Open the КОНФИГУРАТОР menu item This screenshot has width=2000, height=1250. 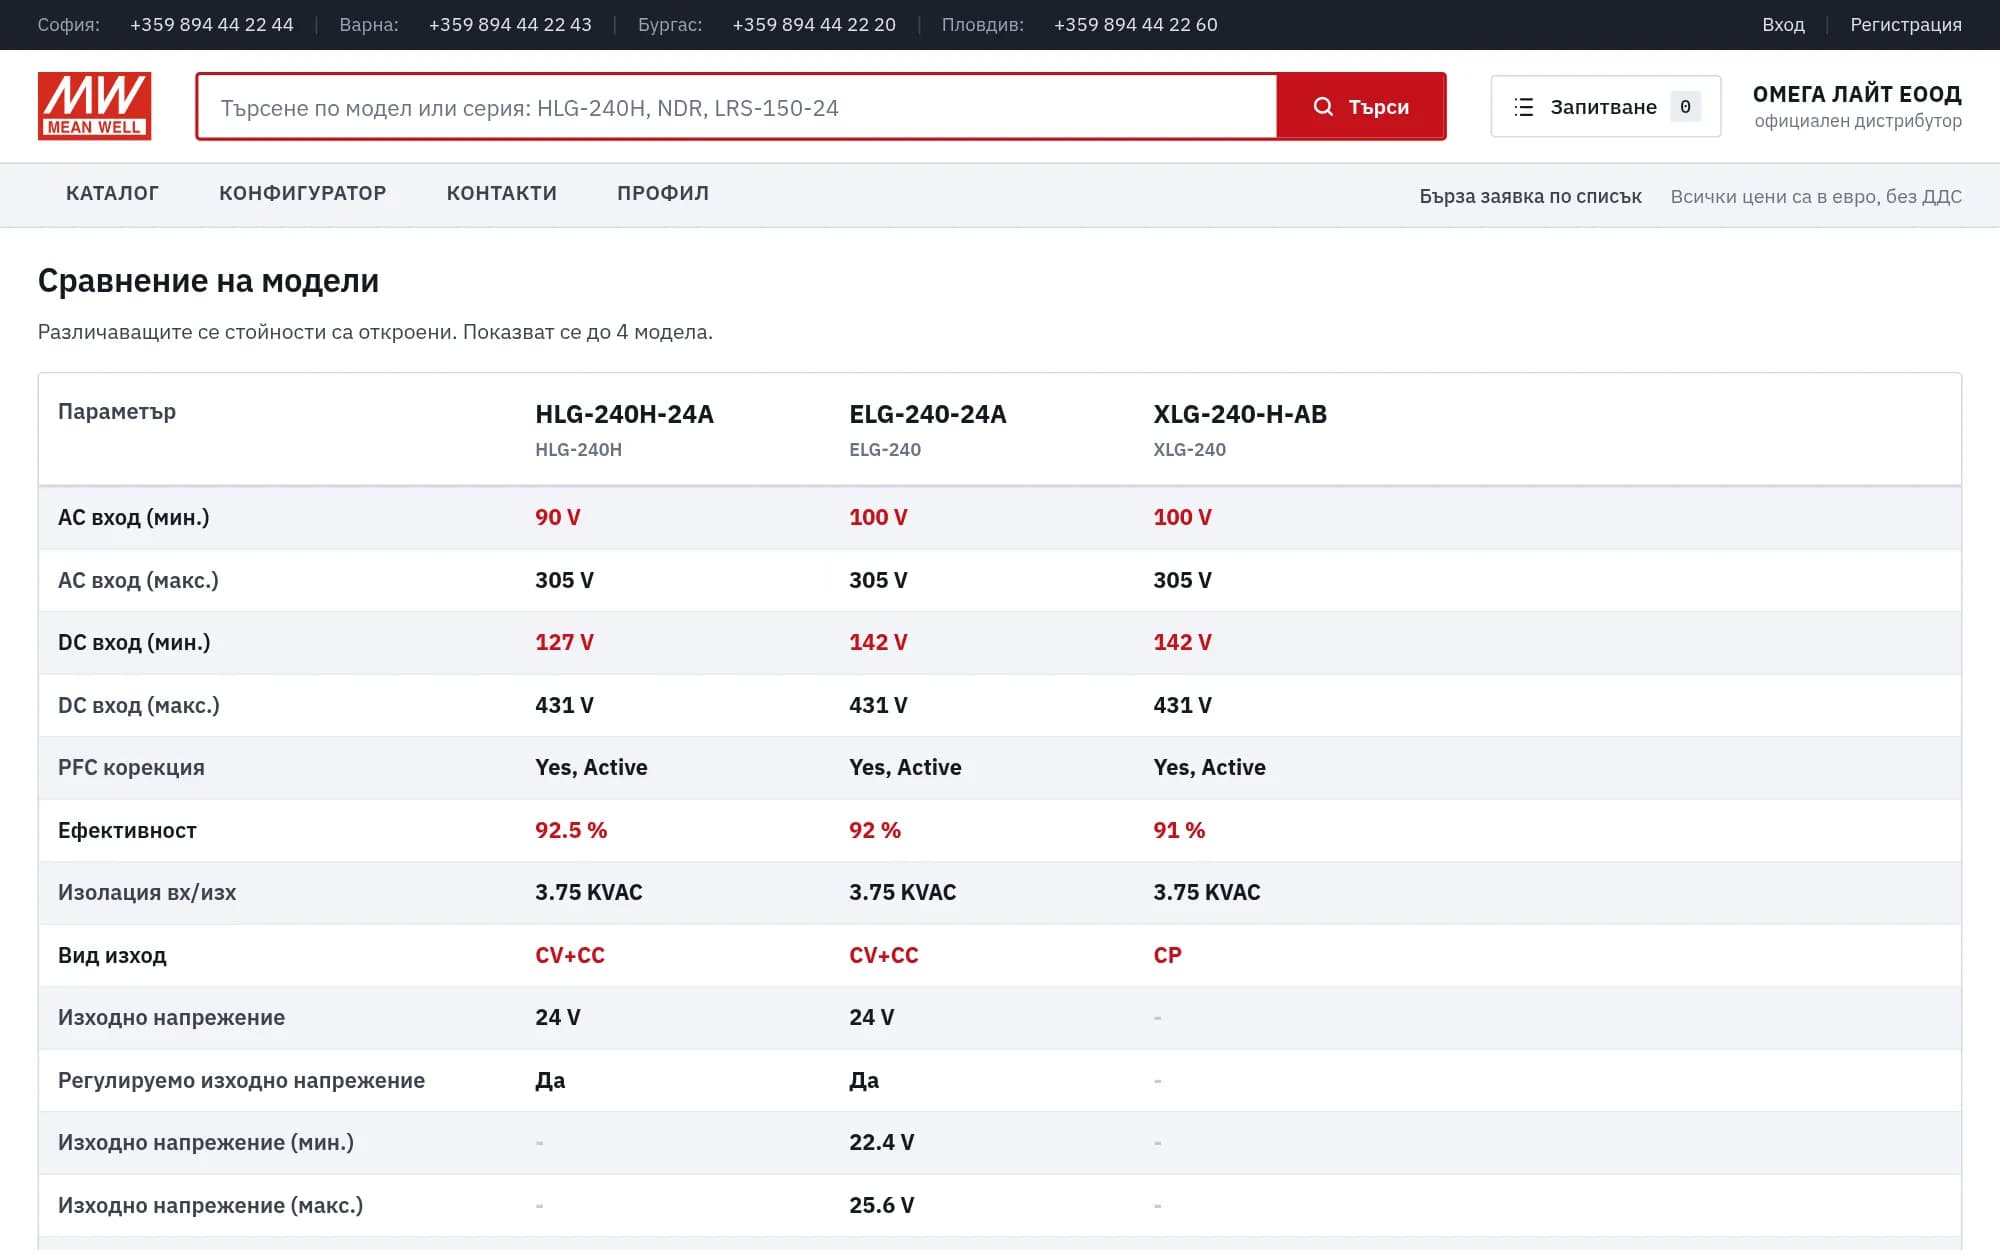(302, 193)
